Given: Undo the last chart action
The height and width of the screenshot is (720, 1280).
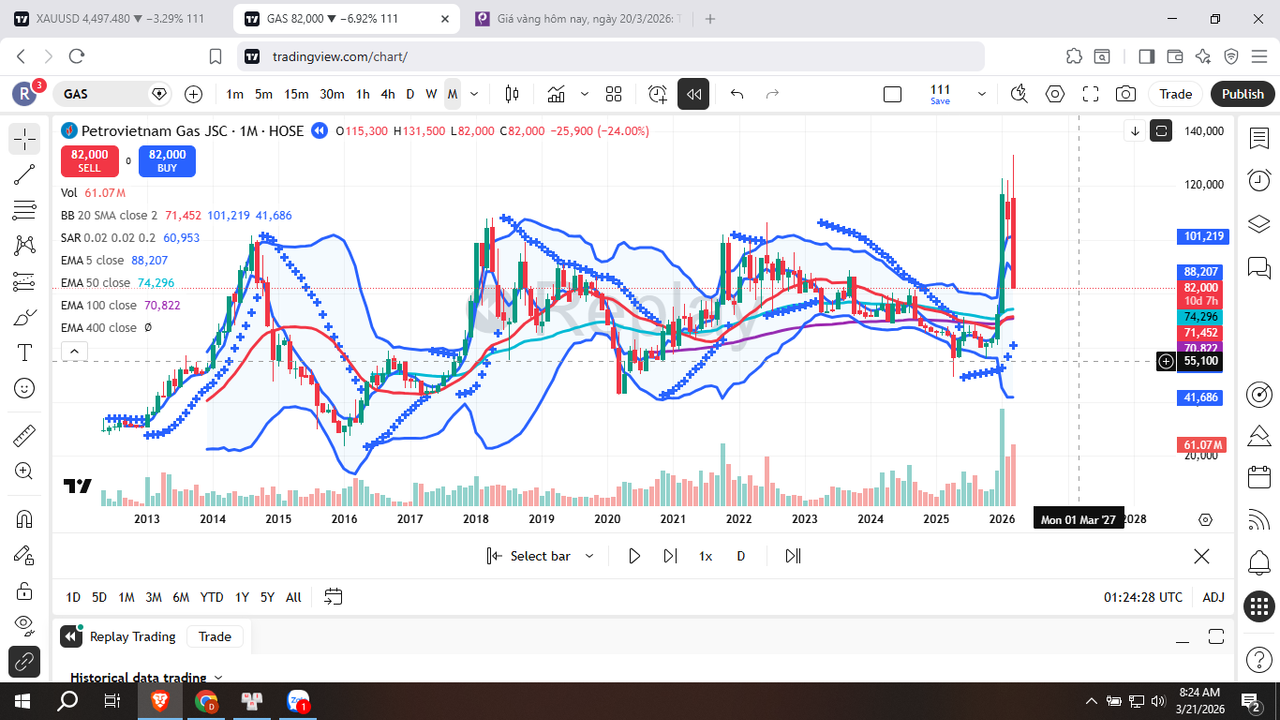Looking at the screenshot, I should pyautogui.click(x=737, y=94).
